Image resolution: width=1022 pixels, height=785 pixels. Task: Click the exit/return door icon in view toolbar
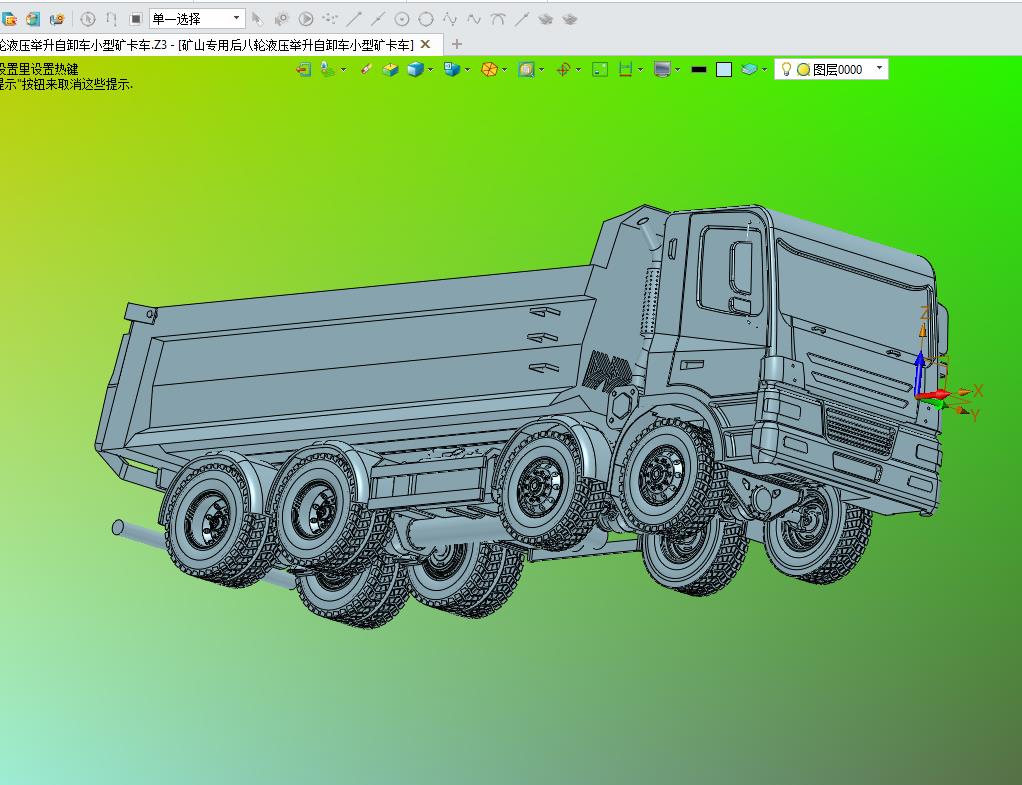tap(304, 69)
